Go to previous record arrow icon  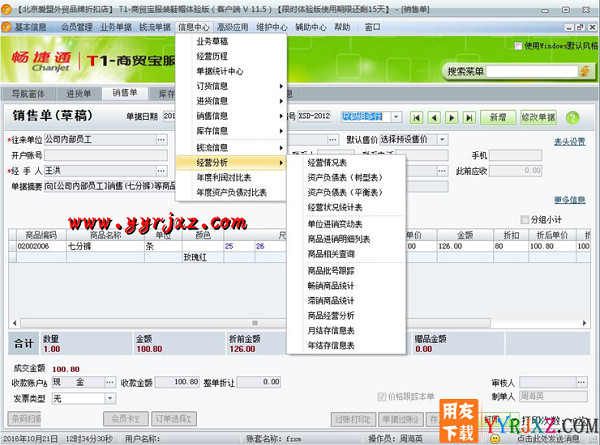click(x=434, y=117)
